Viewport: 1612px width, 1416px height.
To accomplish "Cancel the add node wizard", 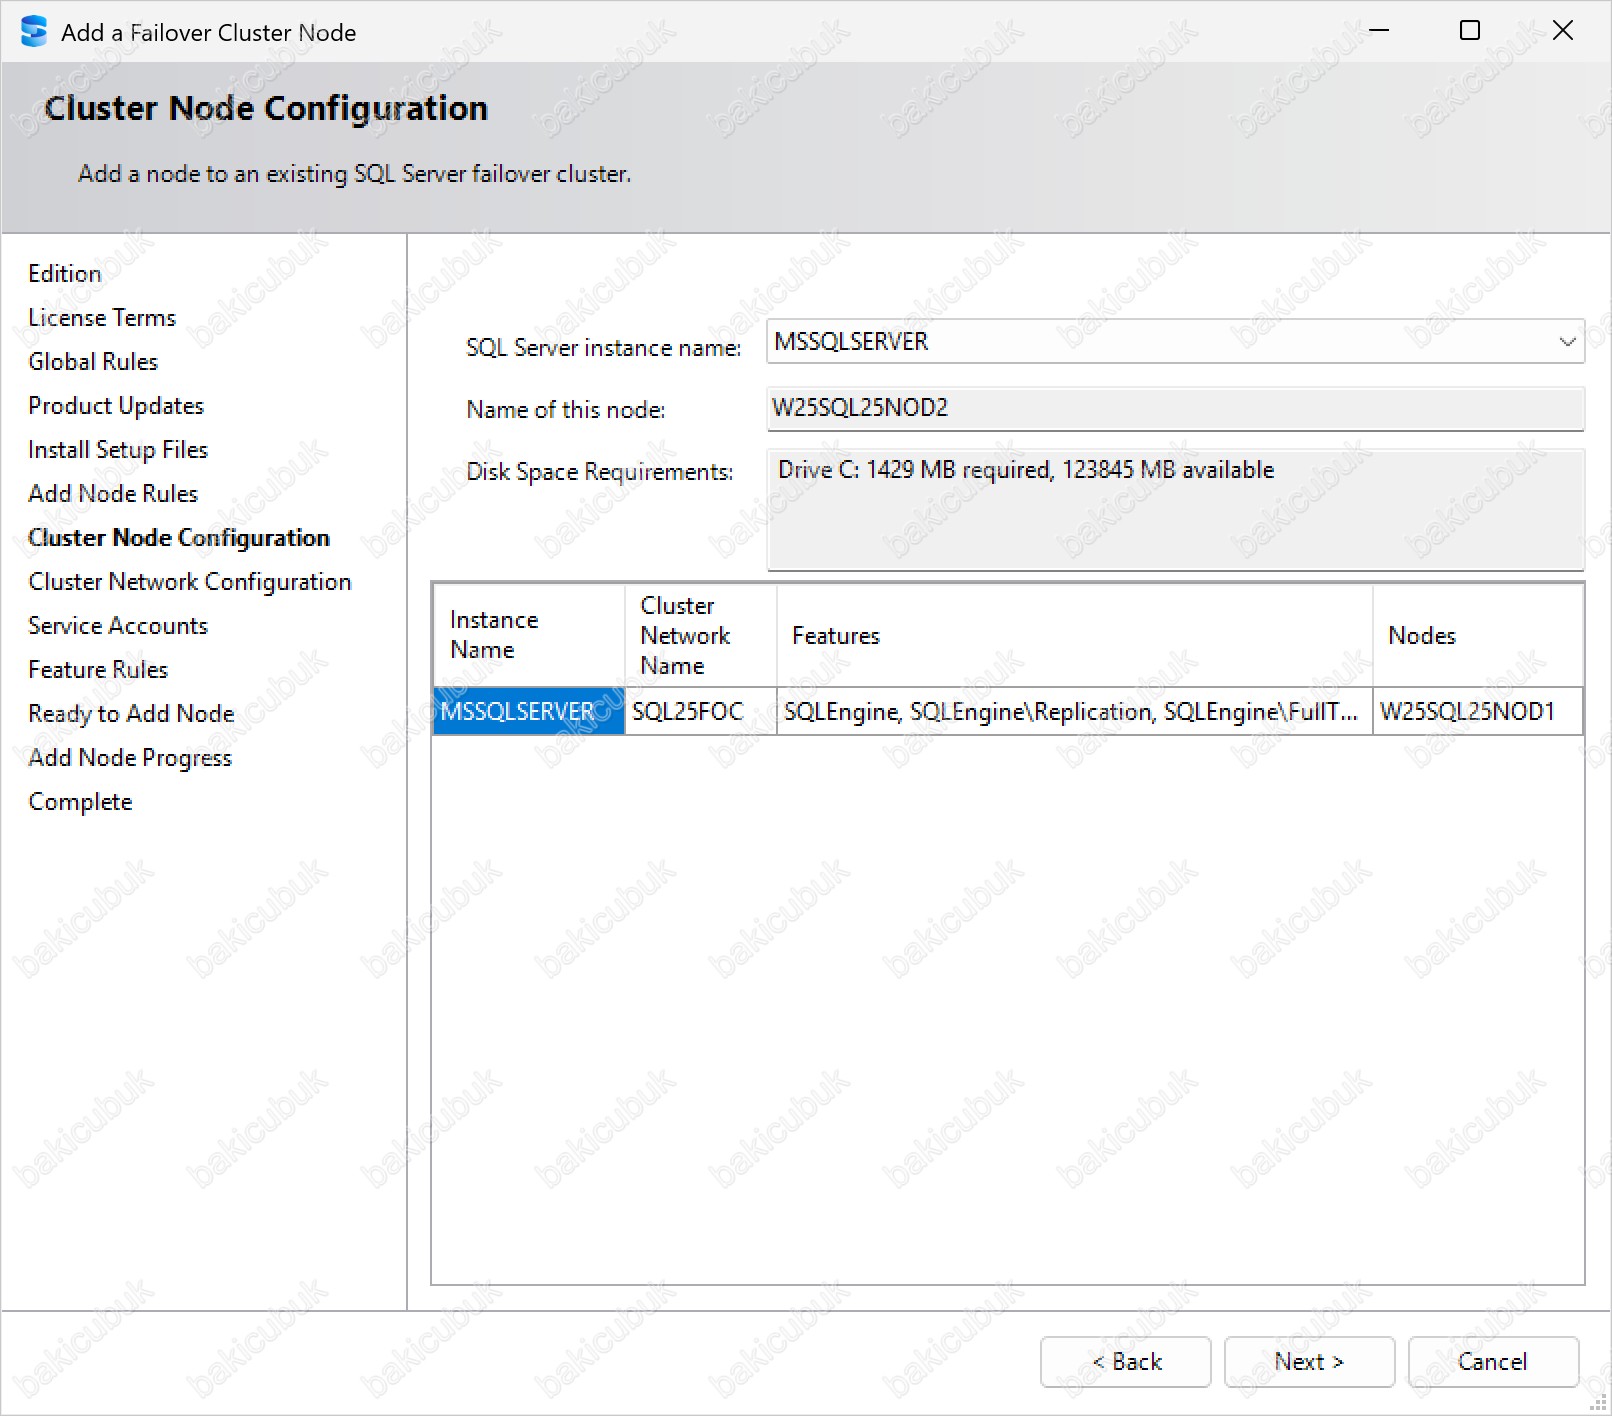I will 1492,1361.
